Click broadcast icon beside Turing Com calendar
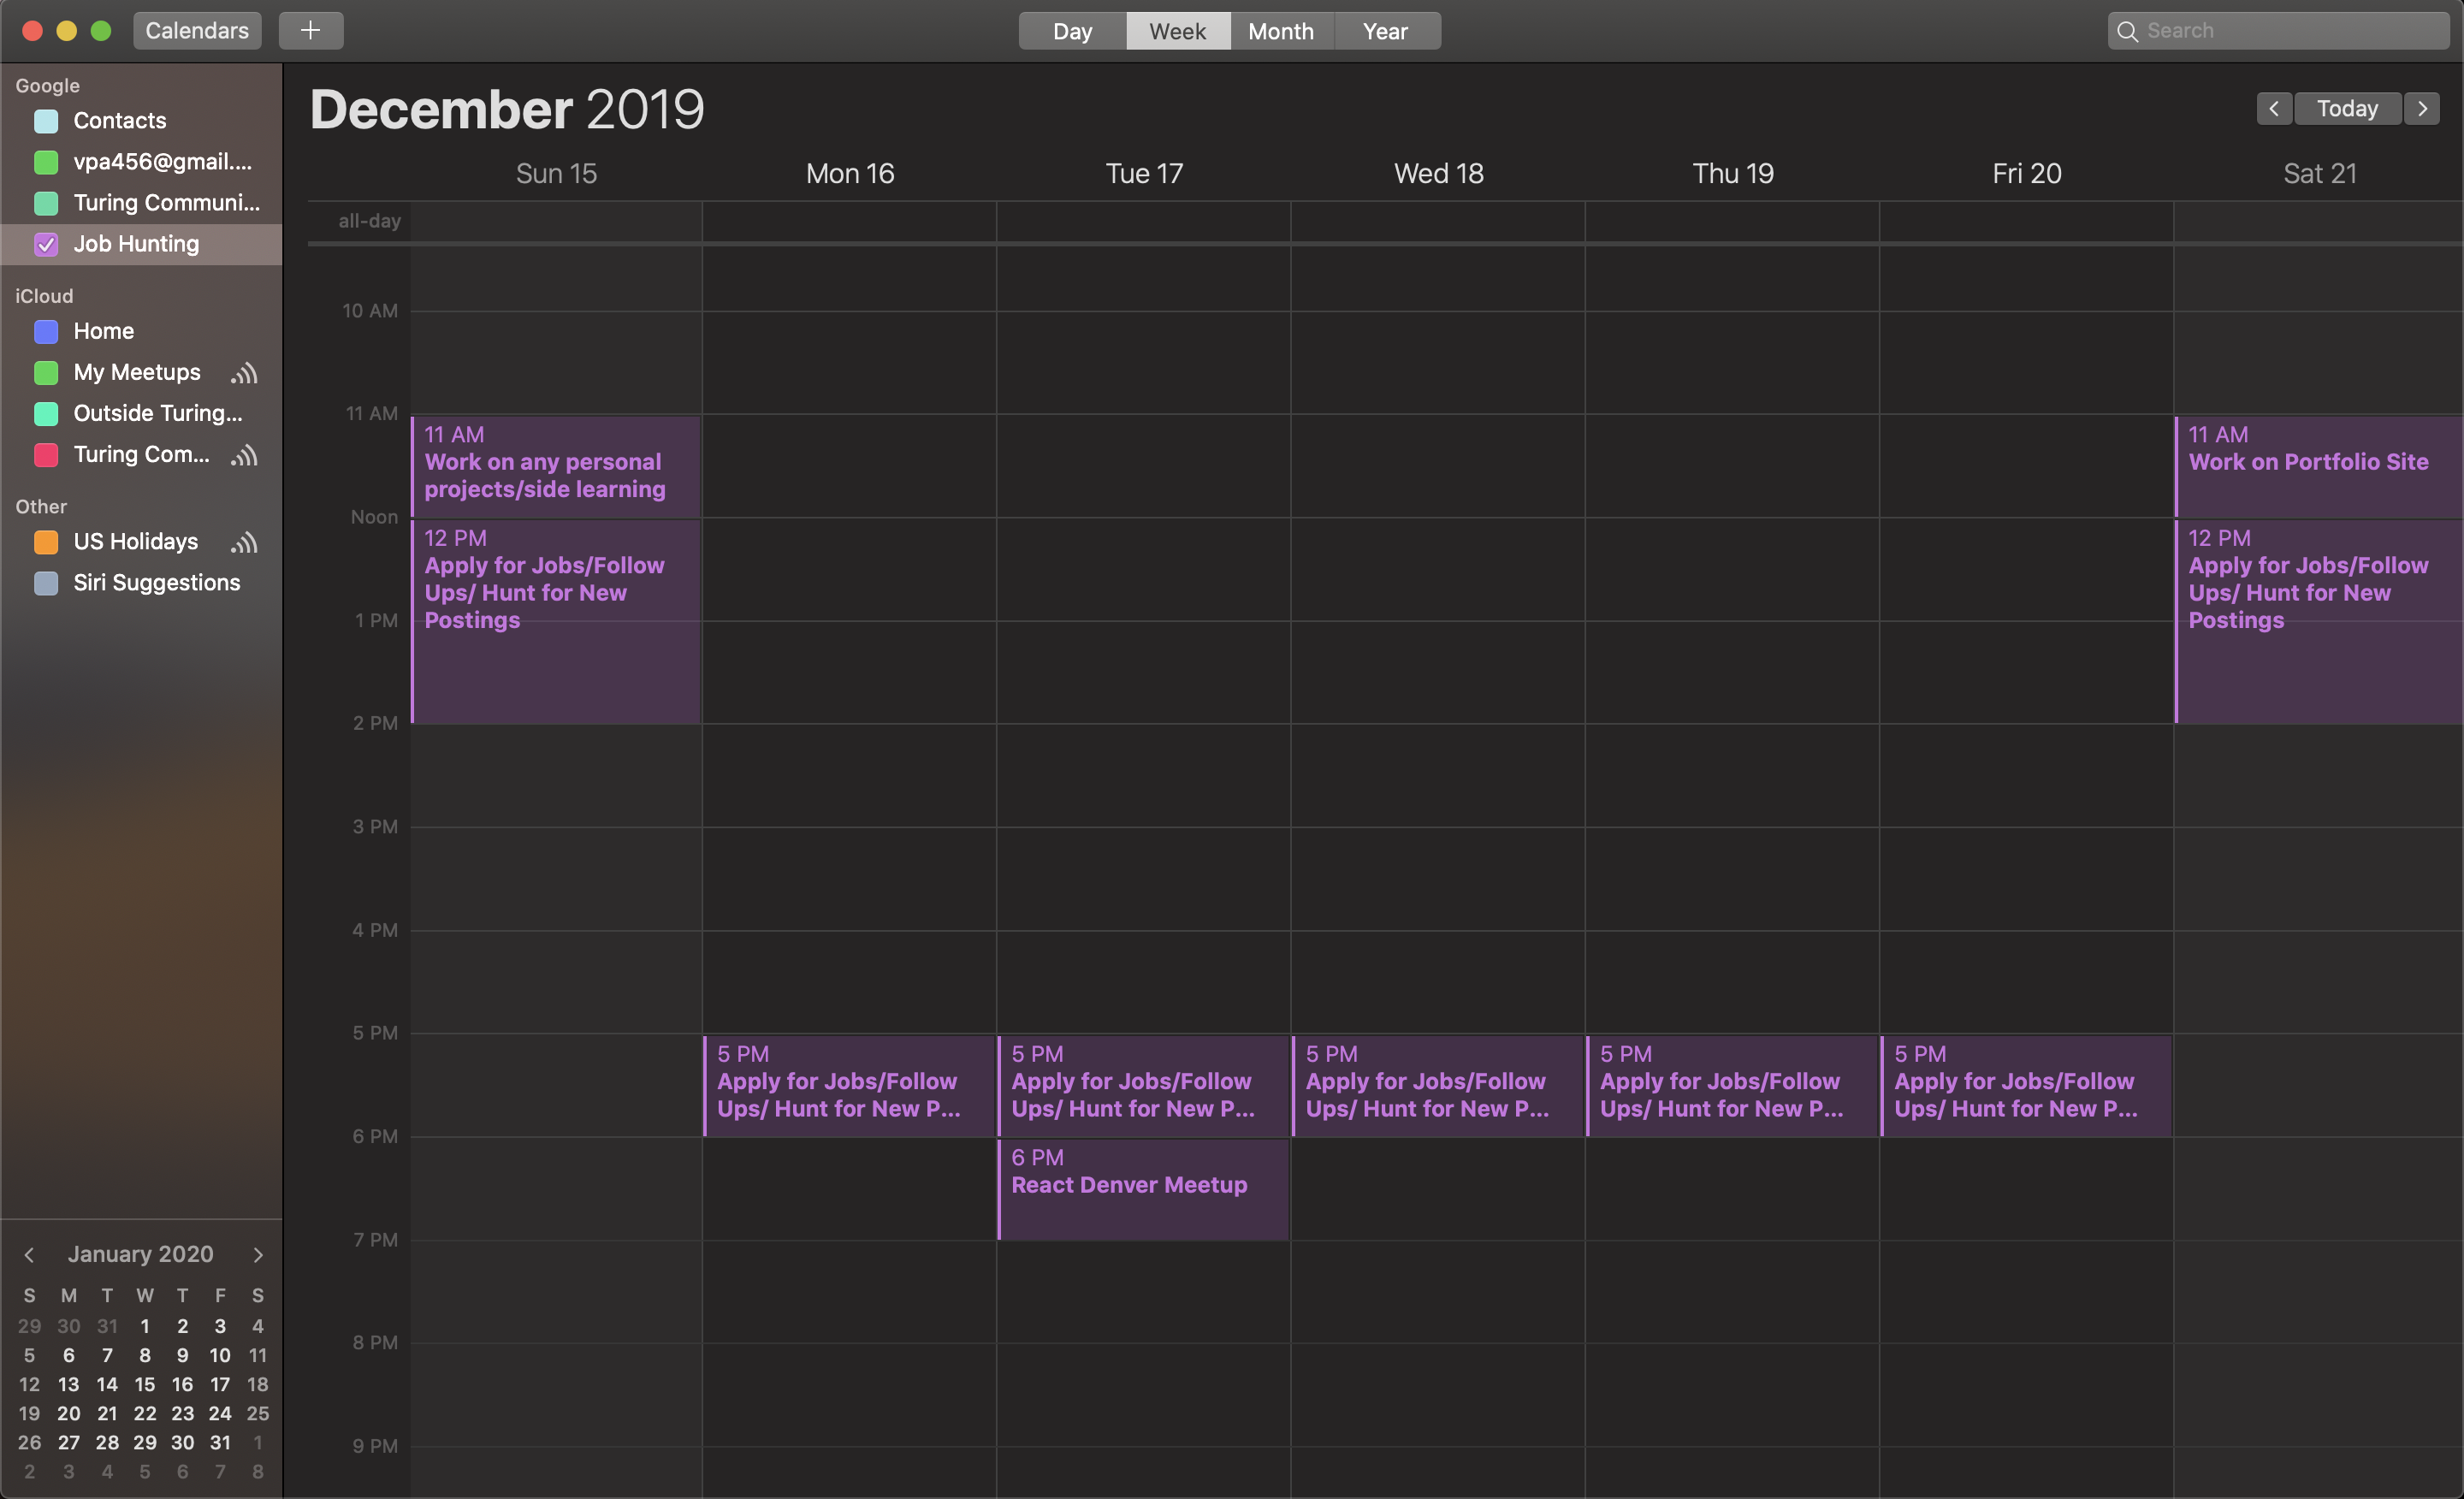 click(x=244, y=455)
